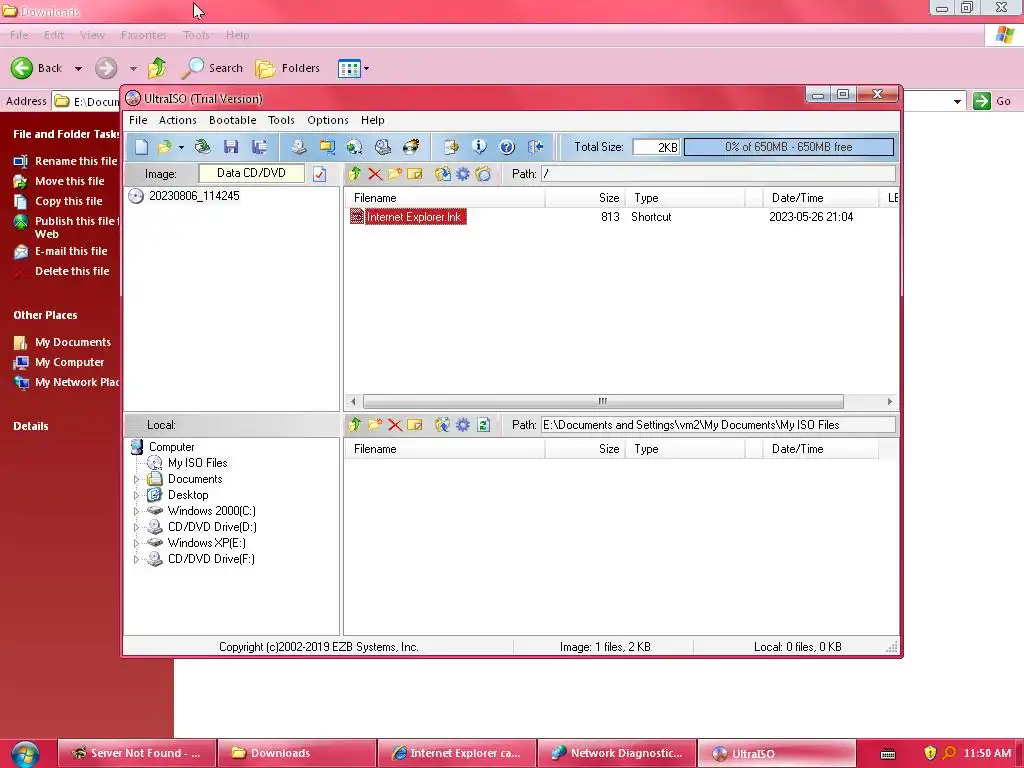
Task: Click the image Path input field showing /
Action: click(718, 174)
